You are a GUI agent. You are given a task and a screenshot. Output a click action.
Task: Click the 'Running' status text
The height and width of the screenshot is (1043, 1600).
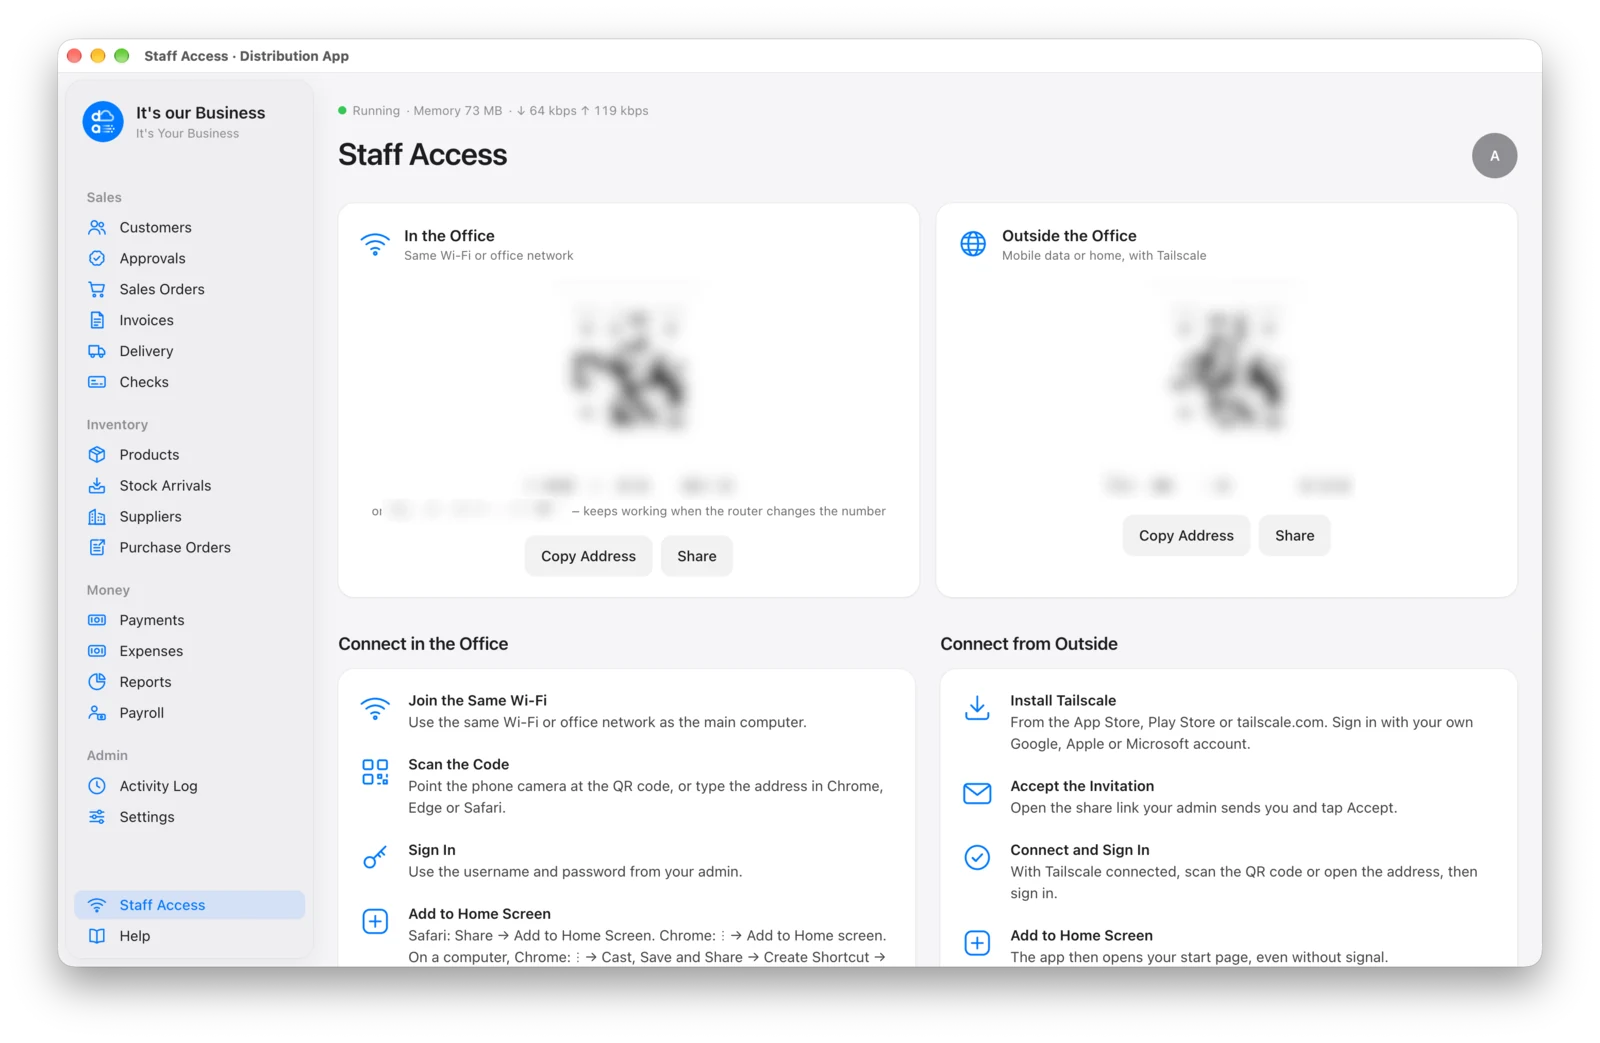pos(376,111)
